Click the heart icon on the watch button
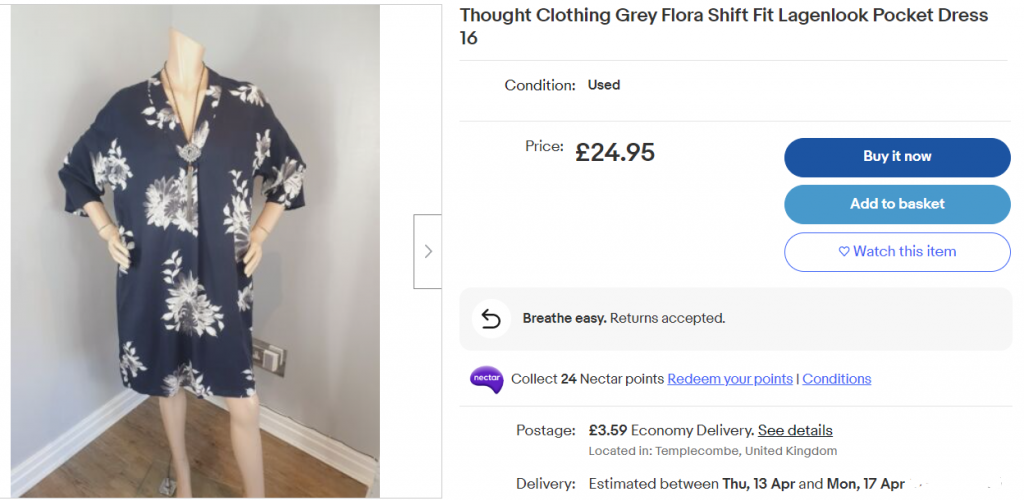The image size is (1024, 501). pos(843,252)
